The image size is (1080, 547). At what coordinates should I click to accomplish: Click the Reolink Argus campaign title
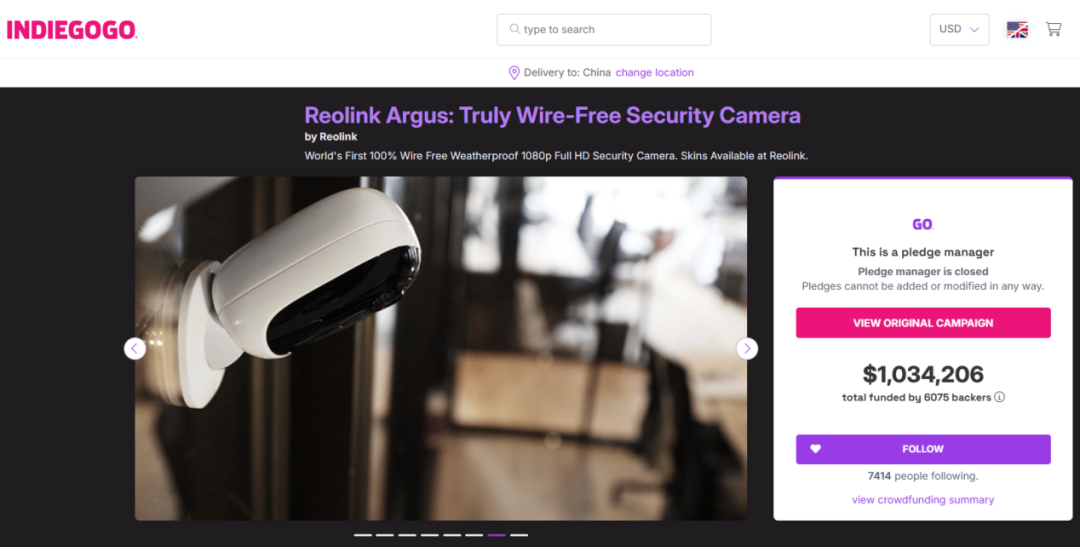tap(552, 115)
